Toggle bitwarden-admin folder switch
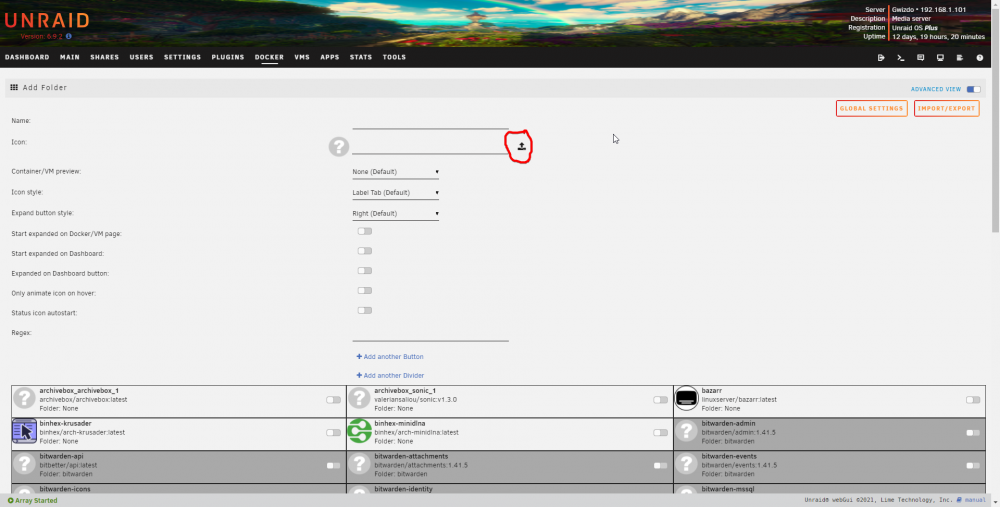The image size is (1000, 507). 973,432
